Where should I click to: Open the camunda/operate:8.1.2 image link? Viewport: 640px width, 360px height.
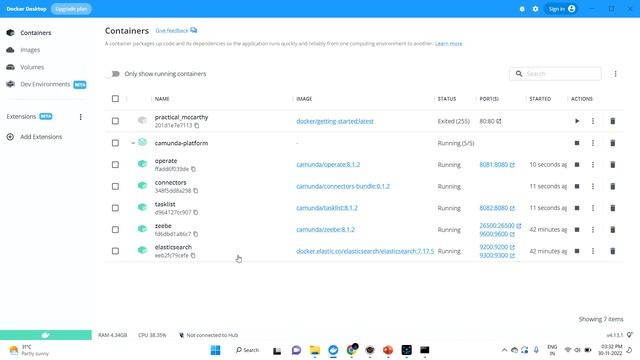click(328, 165)
